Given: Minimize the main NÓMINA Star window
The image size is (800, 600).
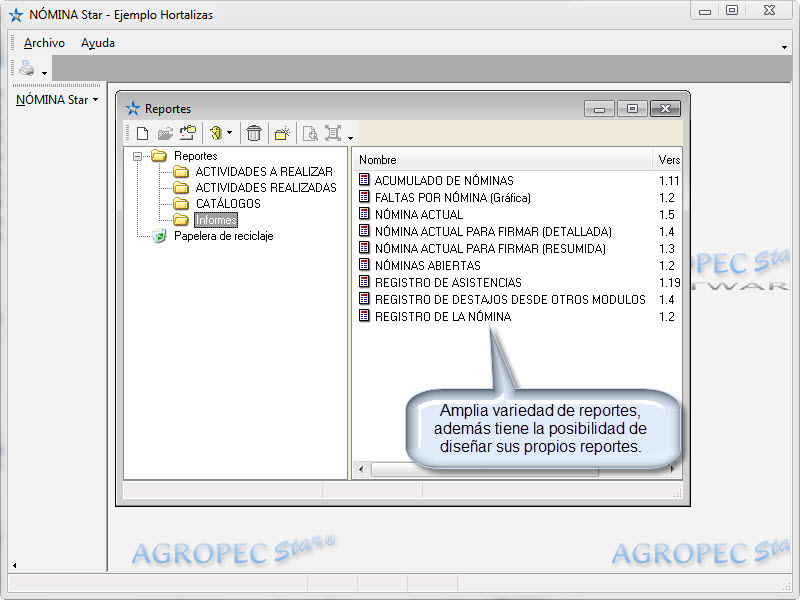Looking at the screenshot, I should (x=705, y=11).
